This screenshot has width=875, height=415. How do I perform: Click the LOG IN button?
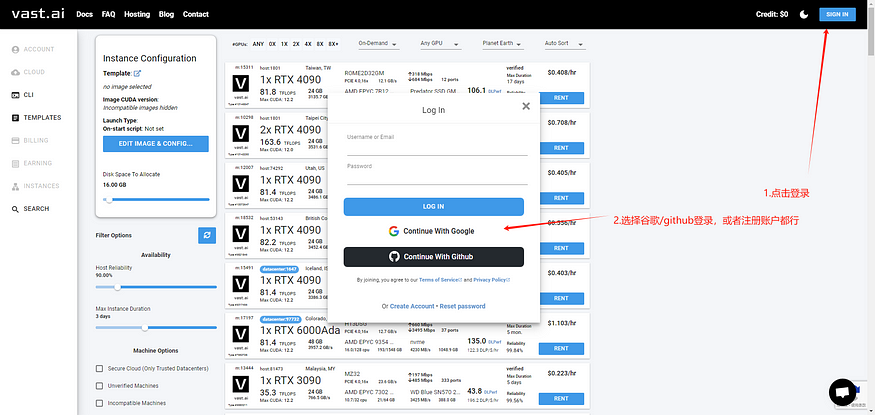point(434,206)
